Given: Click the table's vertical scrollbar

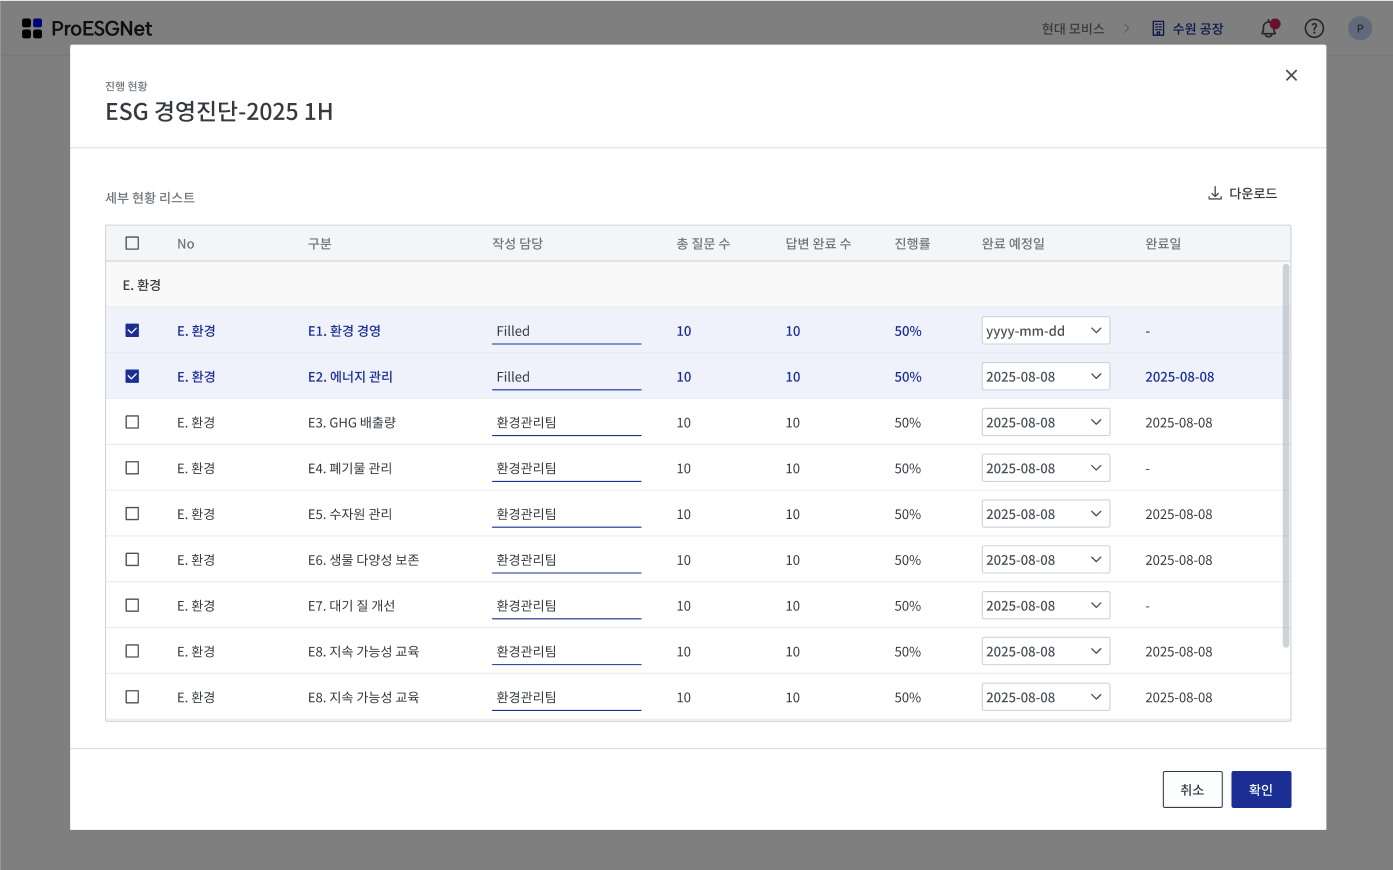Looking at the screenshot, I should coord(1285,455).
